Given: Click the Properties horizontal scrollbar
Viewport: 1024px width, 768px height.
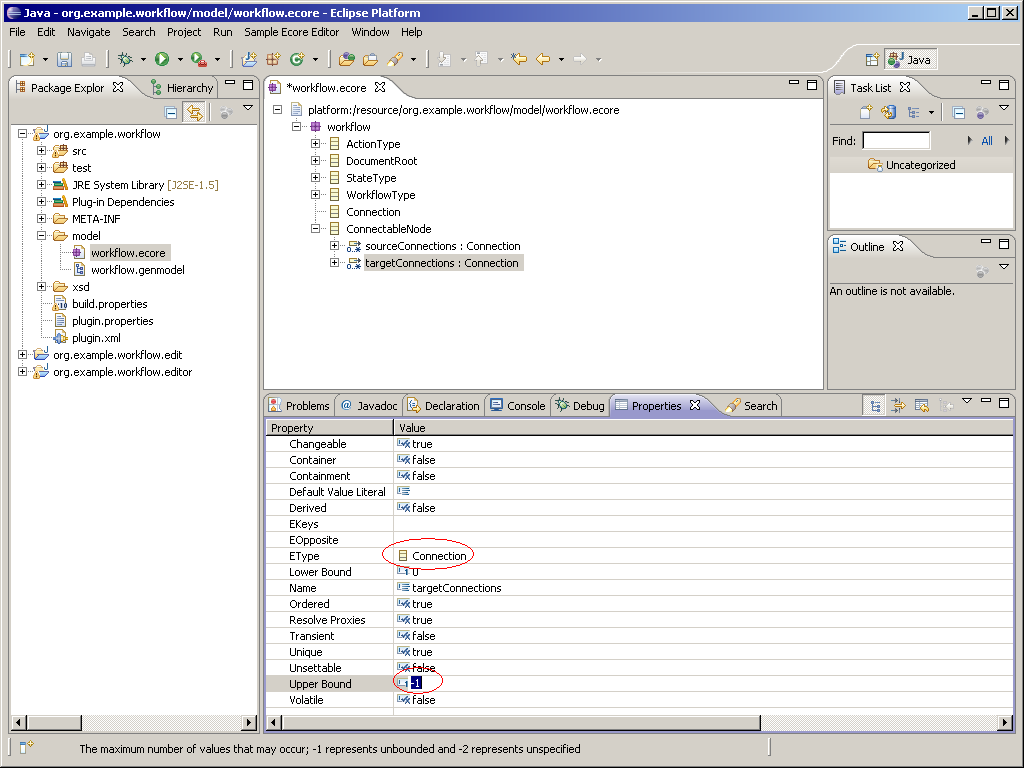Looking at the screenshot, I should (x=520, y=722).
